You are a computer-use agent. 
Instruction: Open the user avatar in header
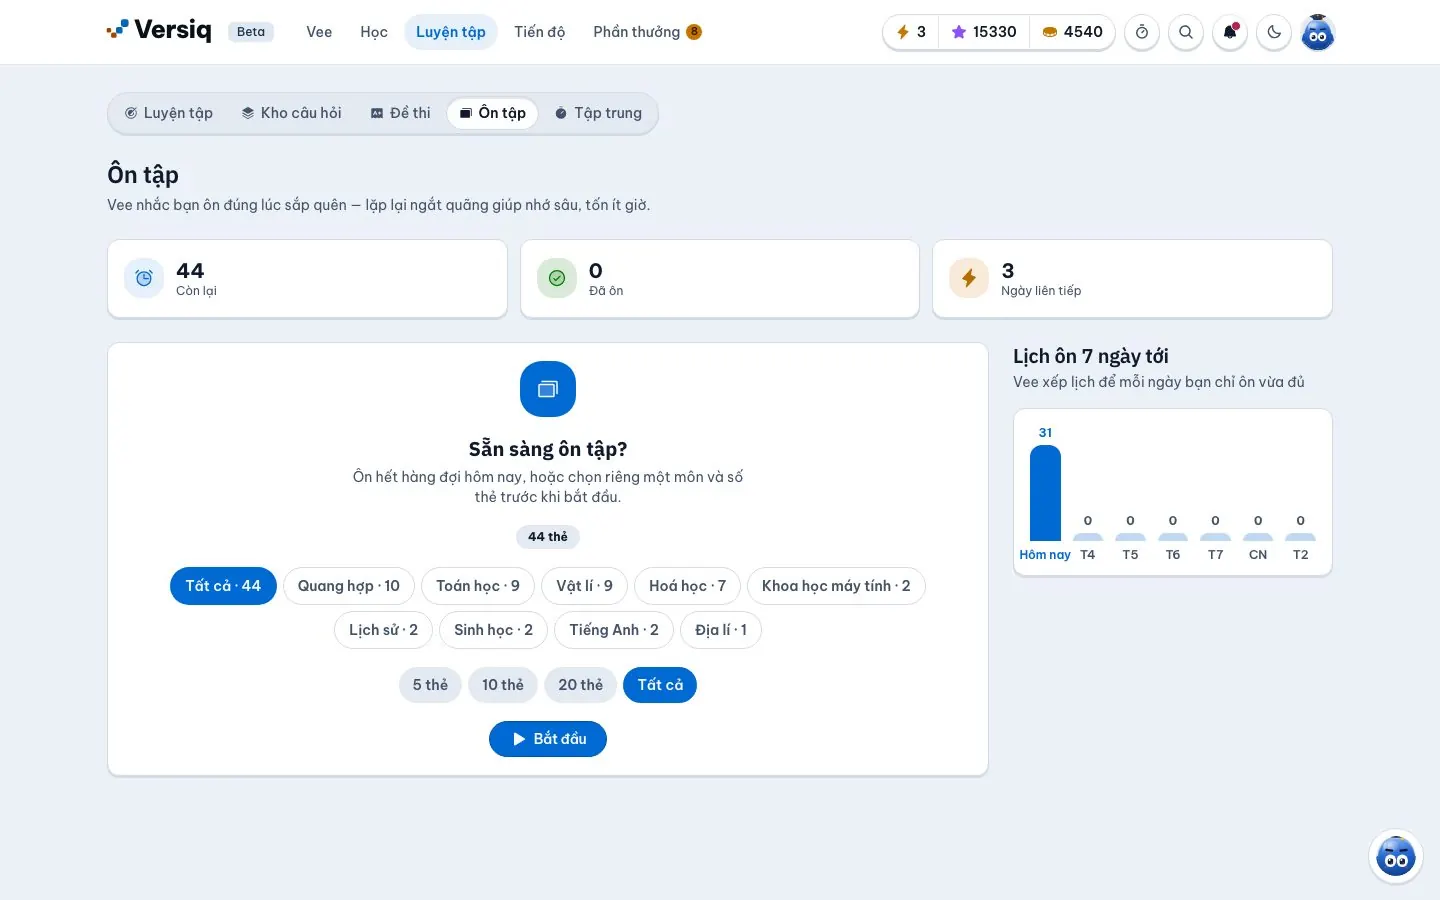(x=1318, y=32)
